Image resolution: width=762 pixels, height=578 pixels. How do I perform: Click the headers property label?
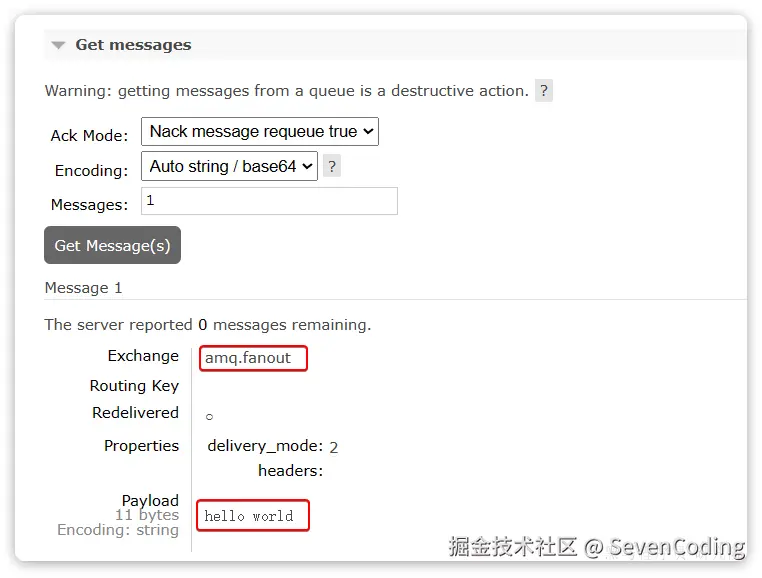coord(291,471)
